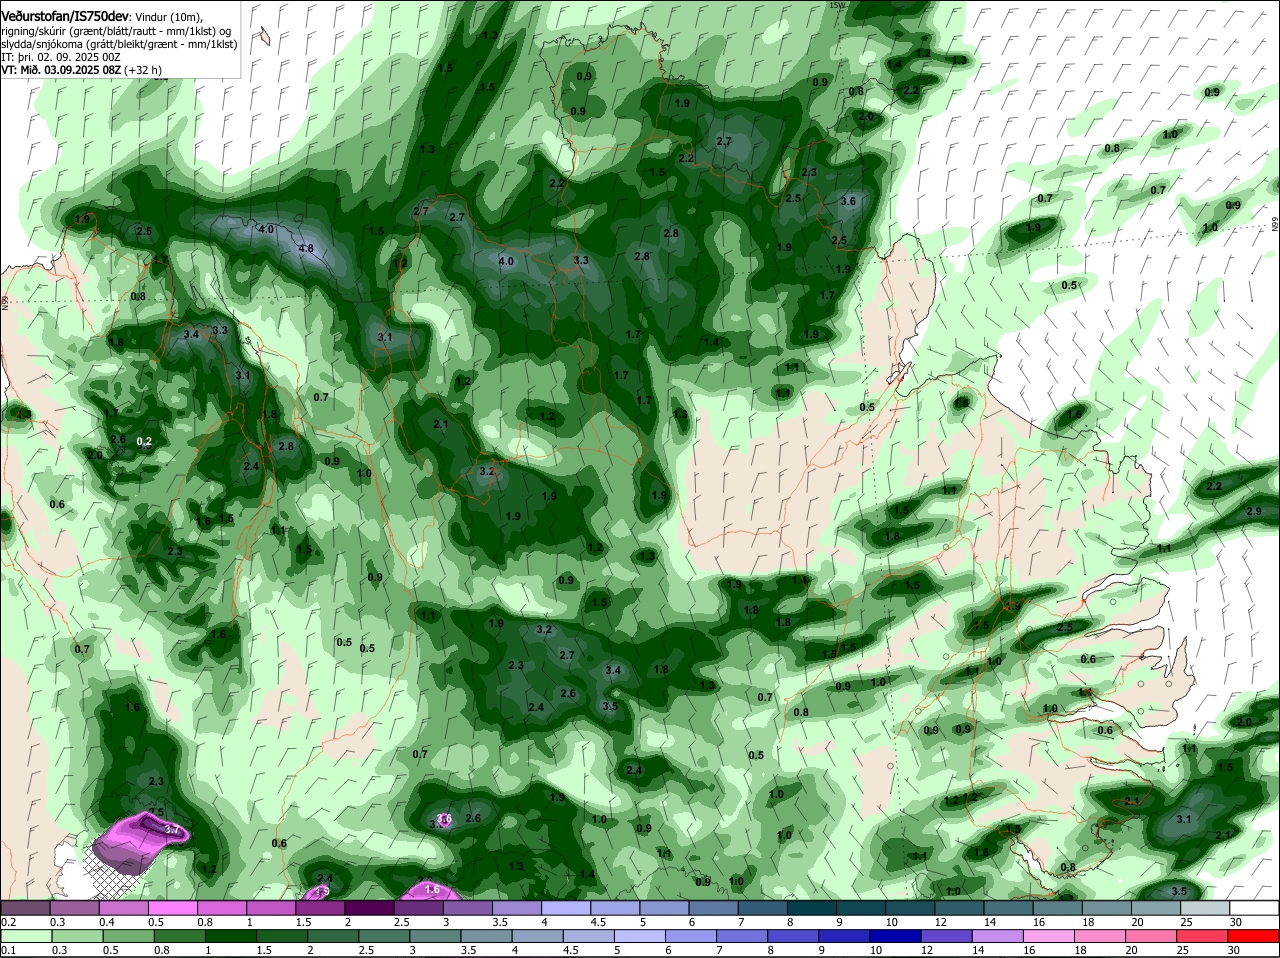The image size is (1280, 958).
Task: Click the mauve swatch between 0.2 and 0.3
Action: 25,908
